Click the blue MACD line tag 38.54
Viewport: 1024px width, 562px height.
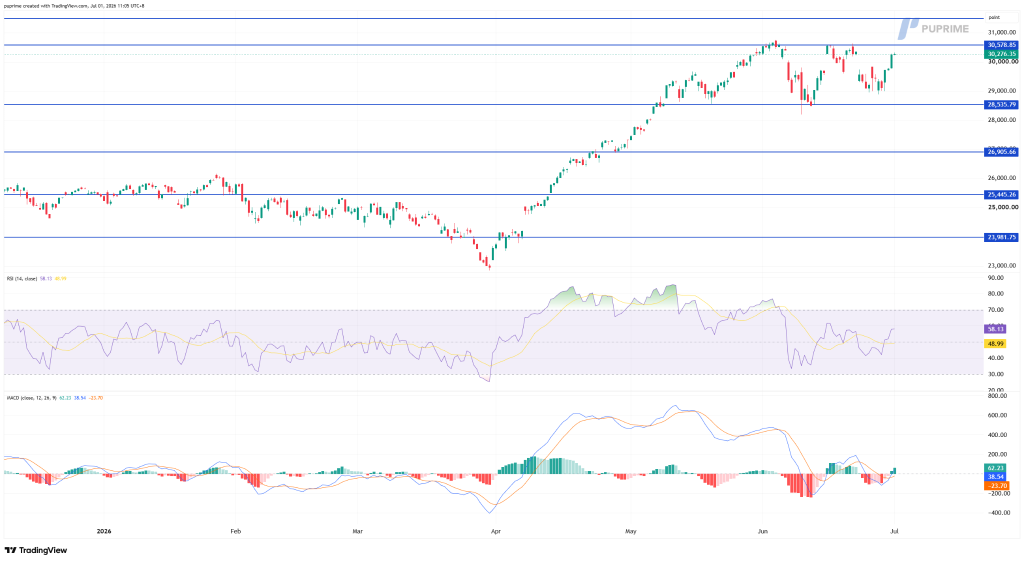point(997,476)
